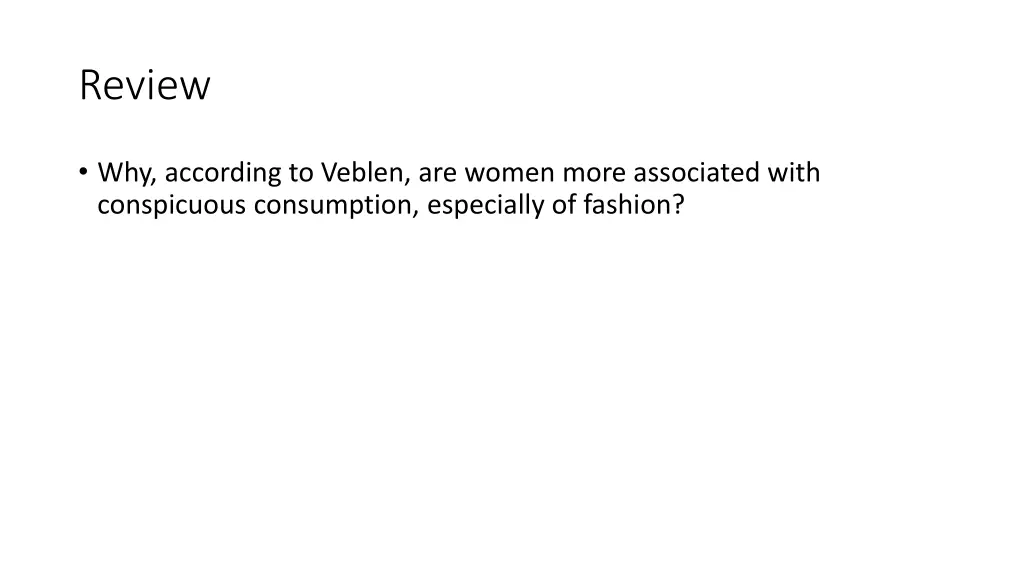Click the word "with" ending first line
Image resolution: width=1024 pixels, height=576 pixels.
click(794, 173)
